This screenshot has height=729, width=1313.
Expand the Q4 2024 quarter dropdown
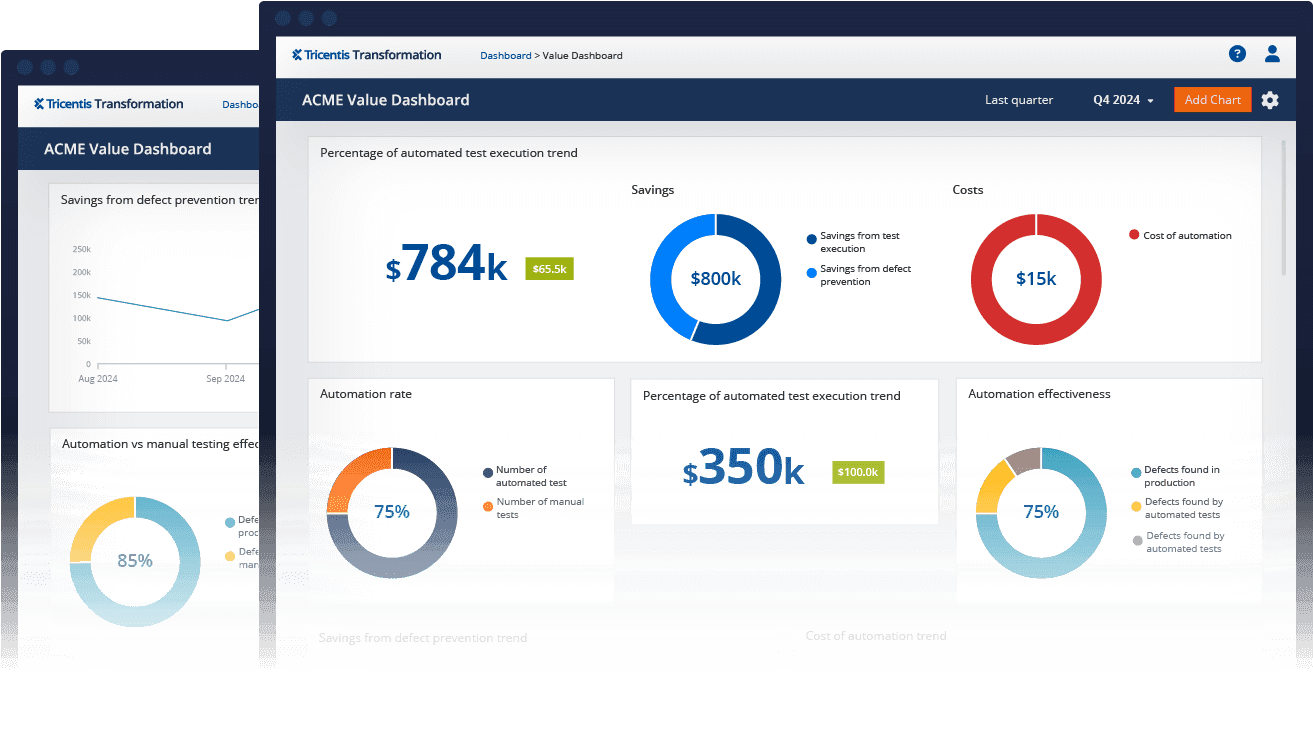click(1123, 100)
